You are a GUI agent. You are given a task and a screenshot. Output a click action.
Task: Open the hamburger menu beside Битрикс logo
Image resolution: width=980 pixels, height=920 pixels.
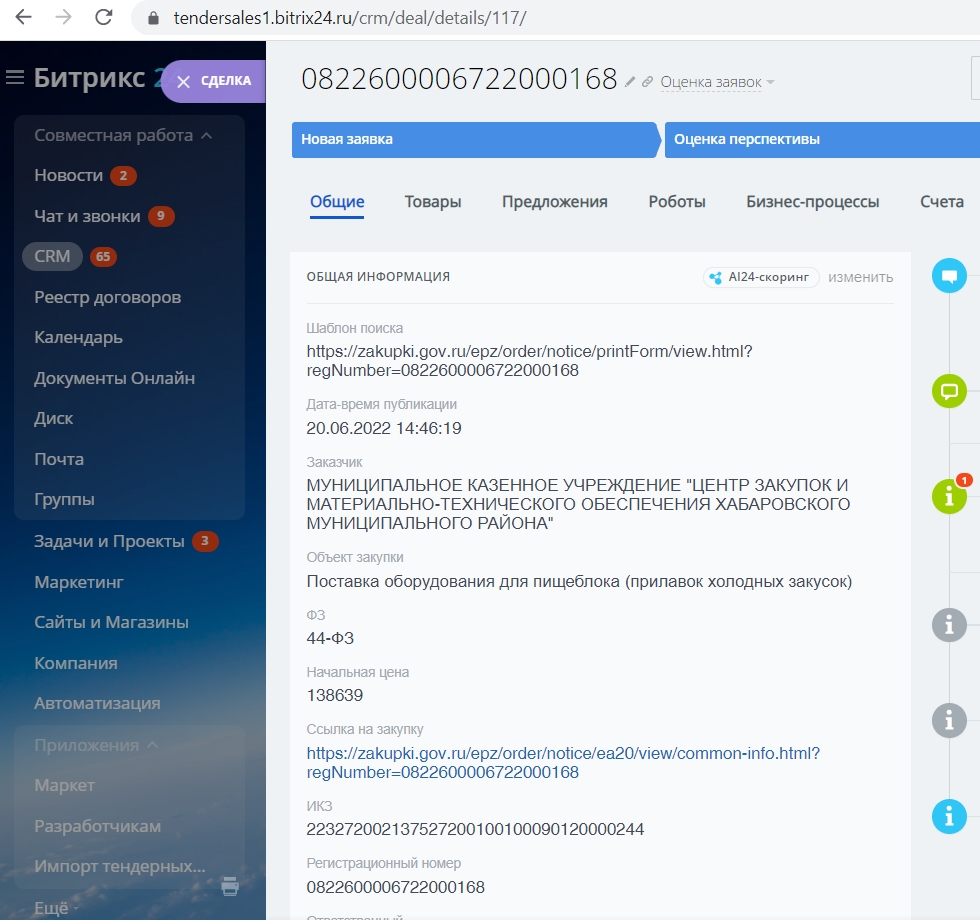click(x=15, y=78)
